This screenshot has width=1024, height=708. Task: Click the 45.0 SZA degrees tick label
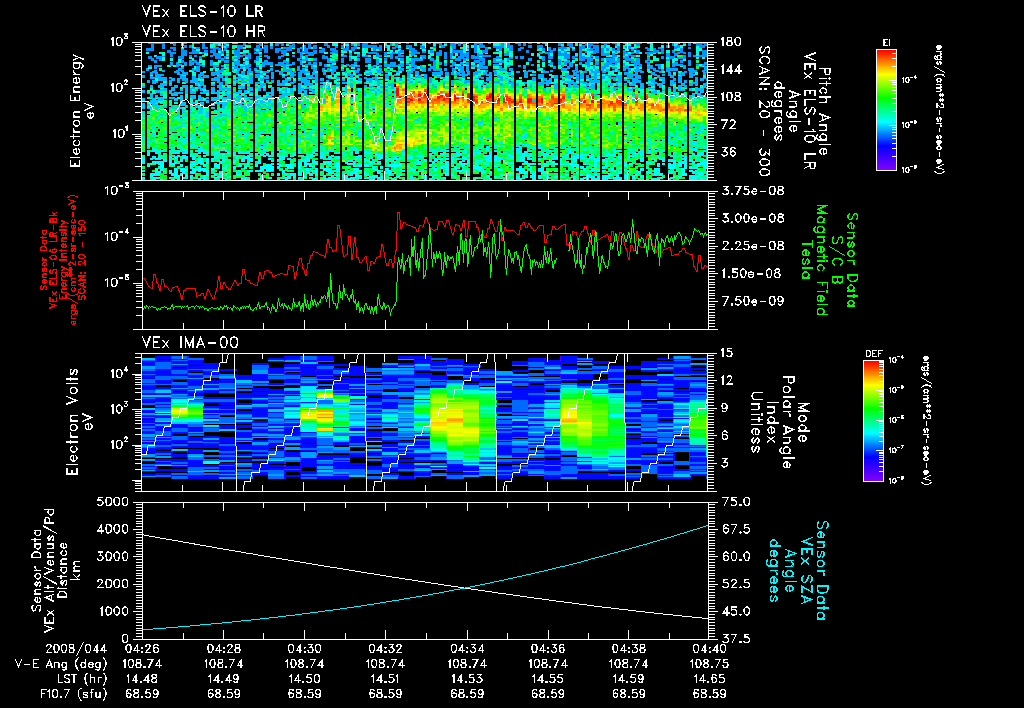click(735, 612)
